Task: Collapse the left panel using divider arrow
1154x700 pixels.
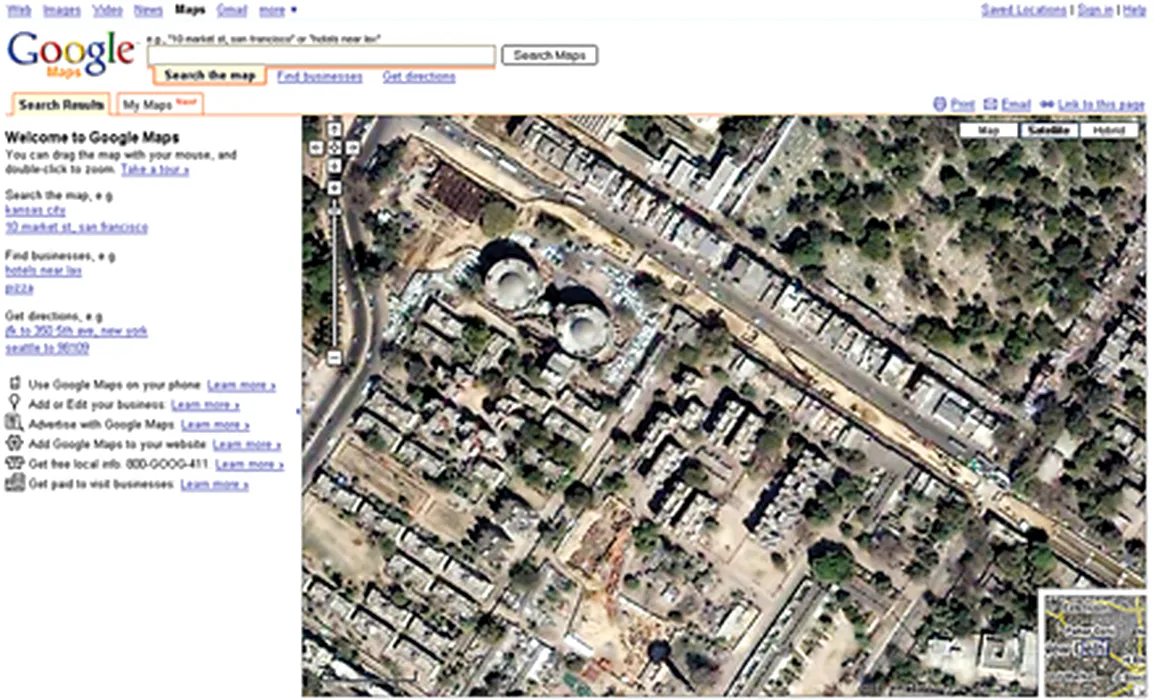Action: click(x=297, y=411)
